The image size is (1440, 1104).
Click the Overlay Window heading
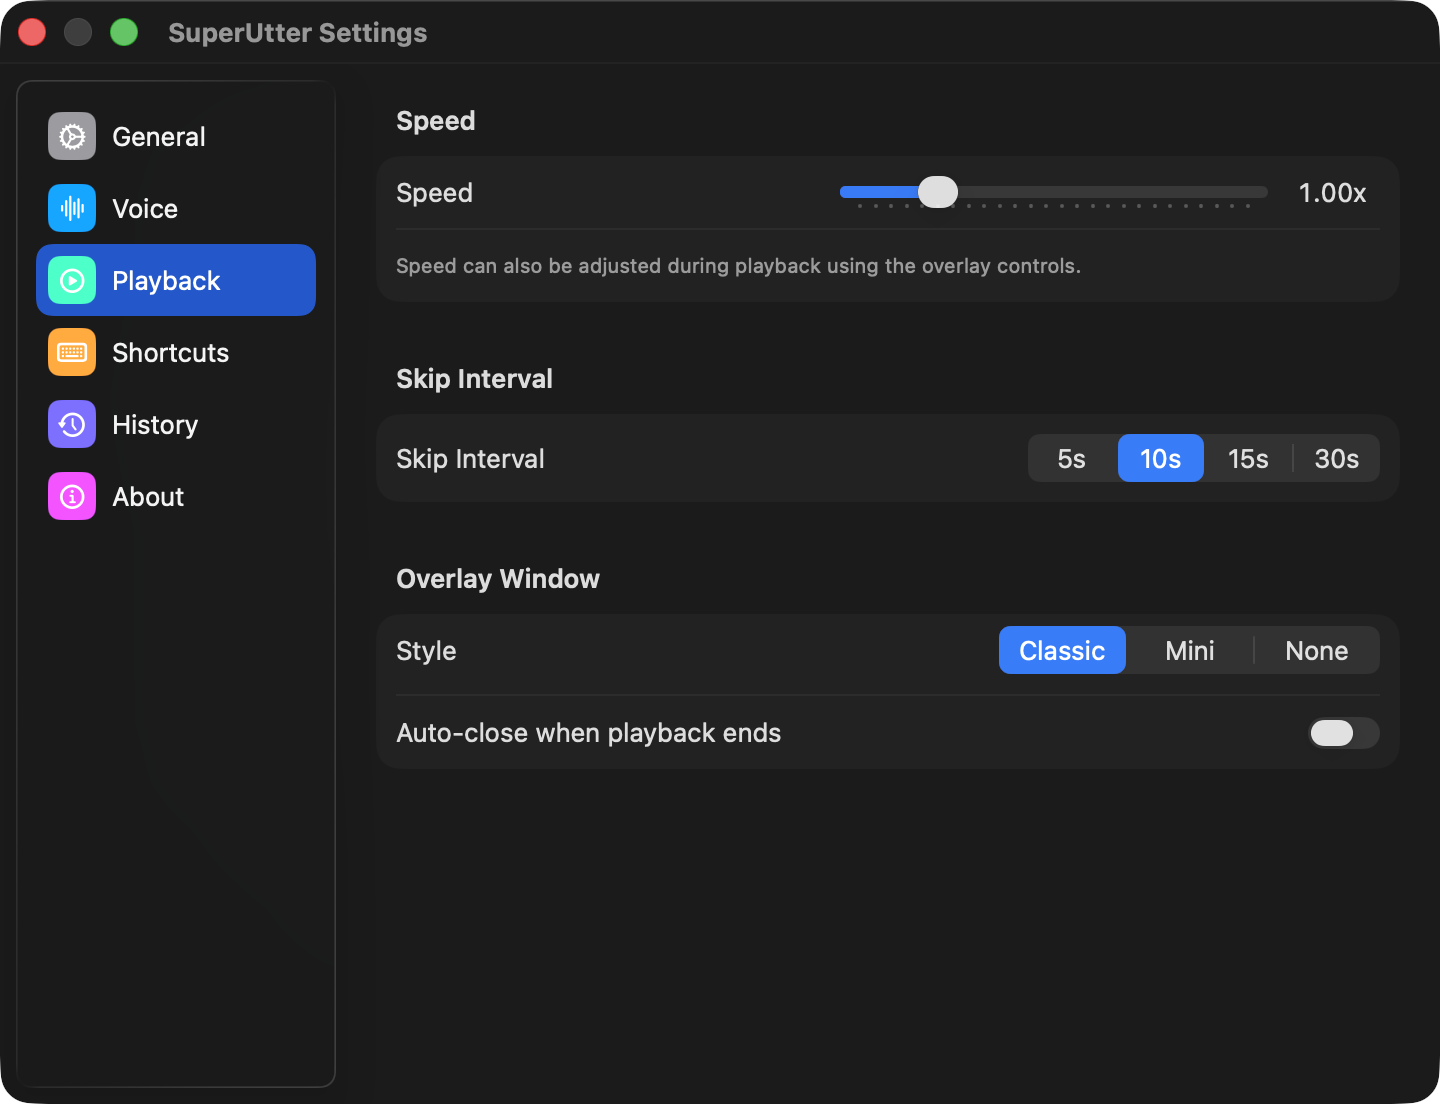[x=498, y=579]
